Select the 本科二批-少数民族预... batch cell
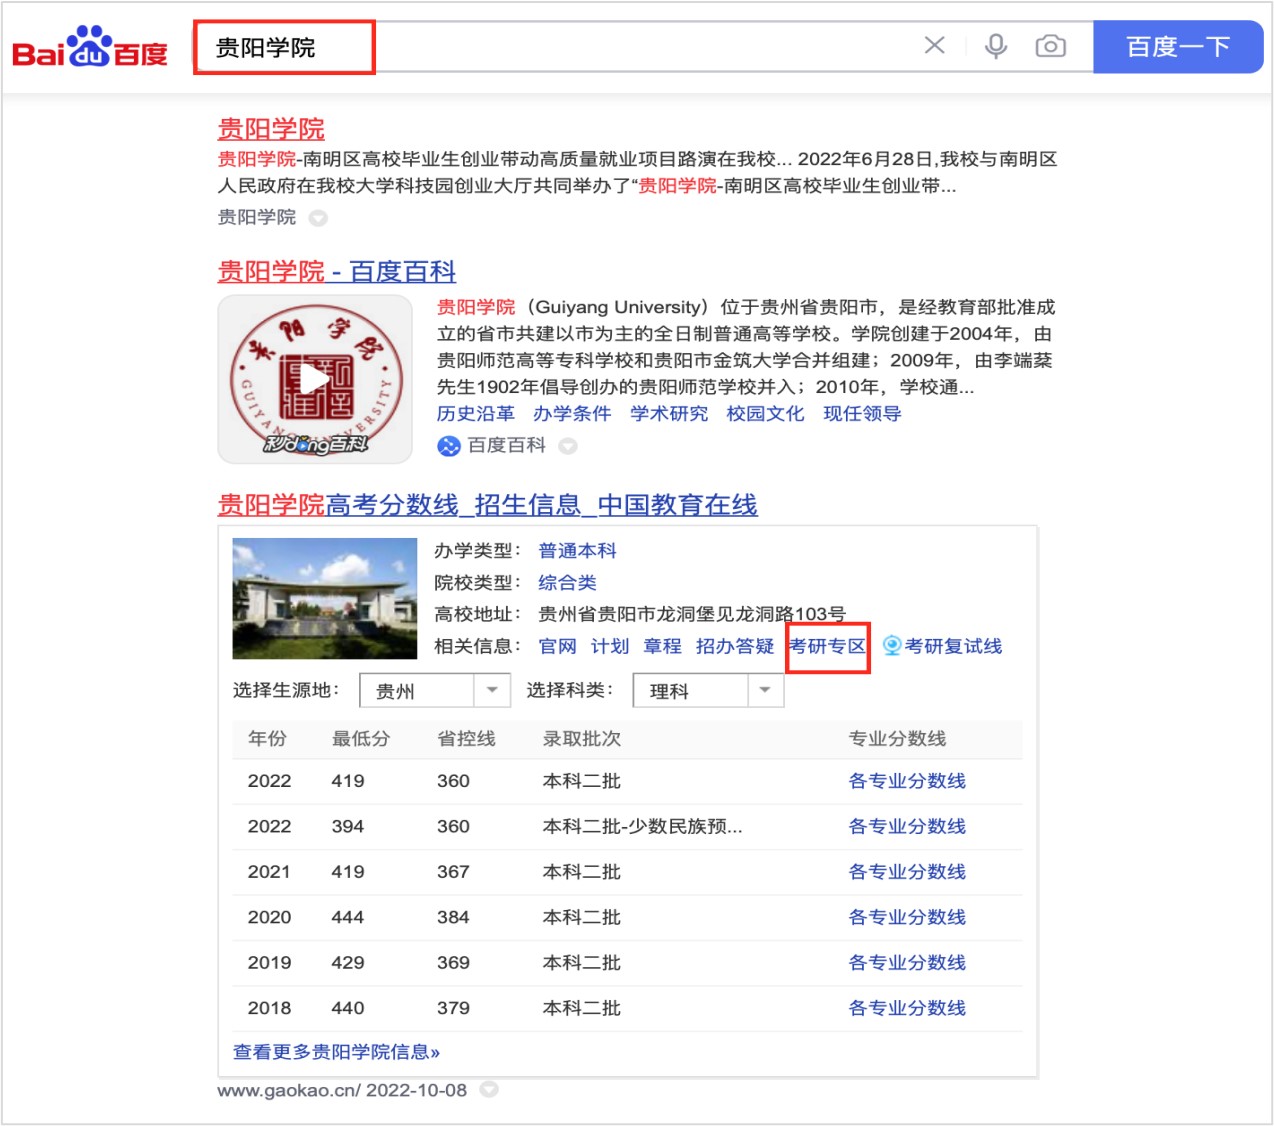Image resolution: width=1274 pixels, height=1126 pixels. coord(642,826)
